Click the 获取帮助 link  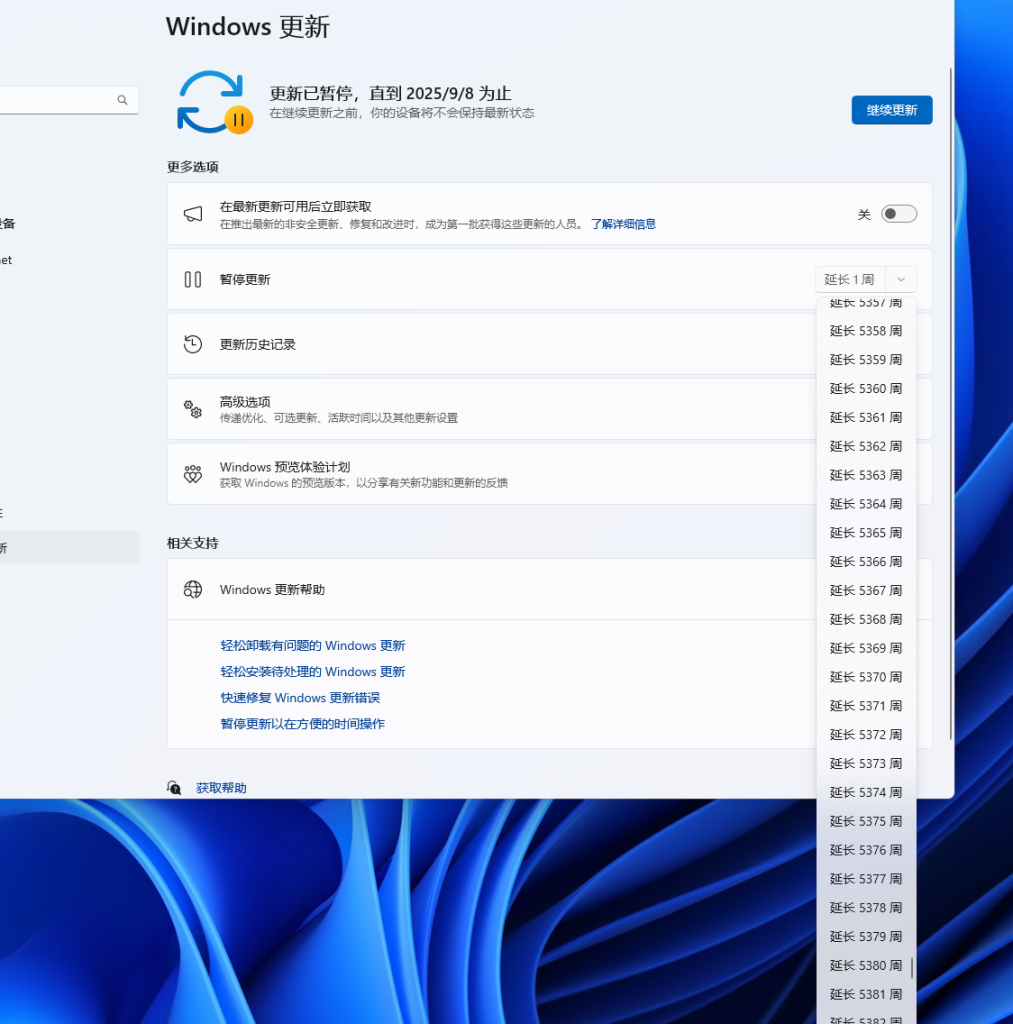point(221,788)
